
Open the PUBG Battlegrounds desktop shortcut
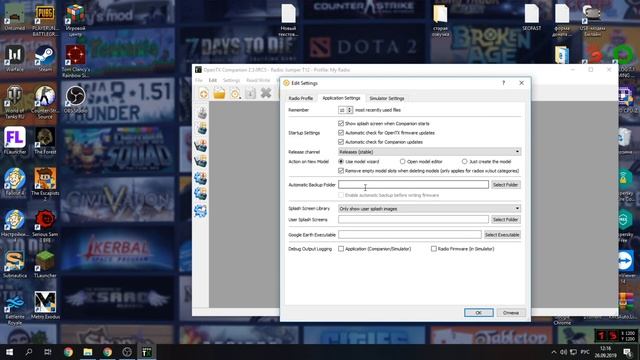coord(45,20)
